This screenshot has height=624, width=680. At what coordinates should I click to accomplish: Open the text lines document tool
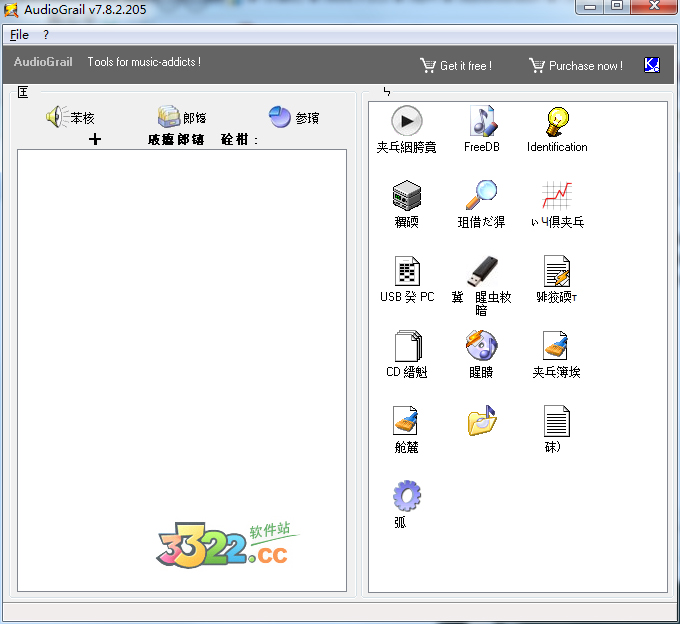tap(556, 429)
